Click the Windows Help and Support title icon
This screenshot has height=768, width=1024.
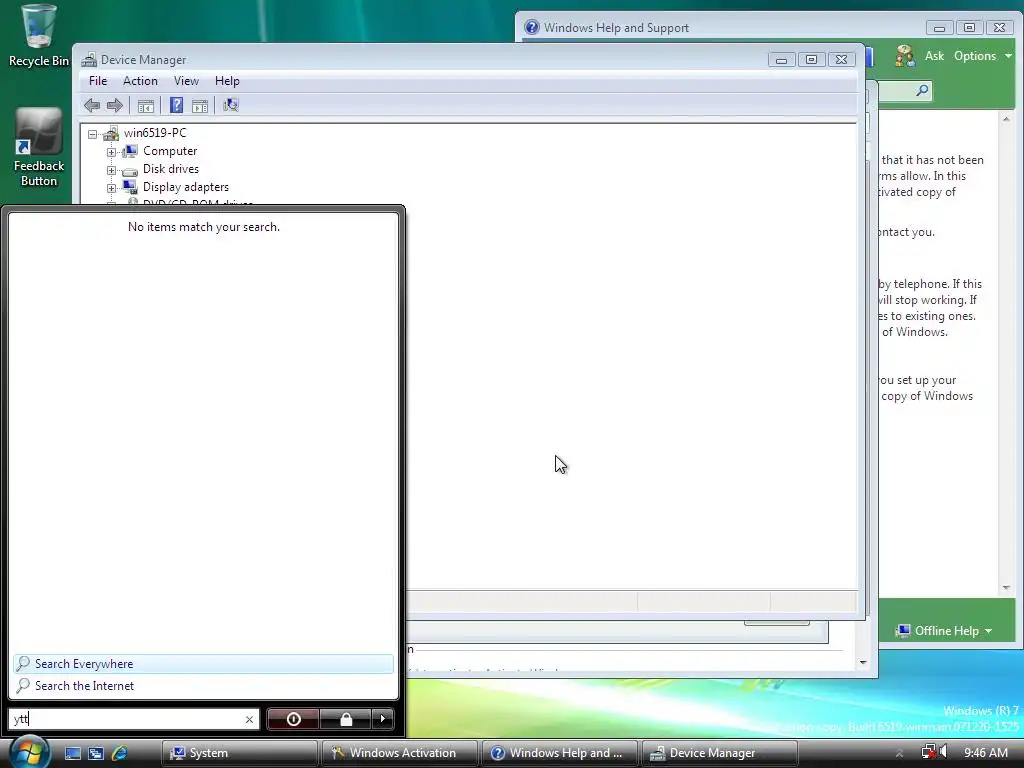pyautogui.click(x=532, y=27)
